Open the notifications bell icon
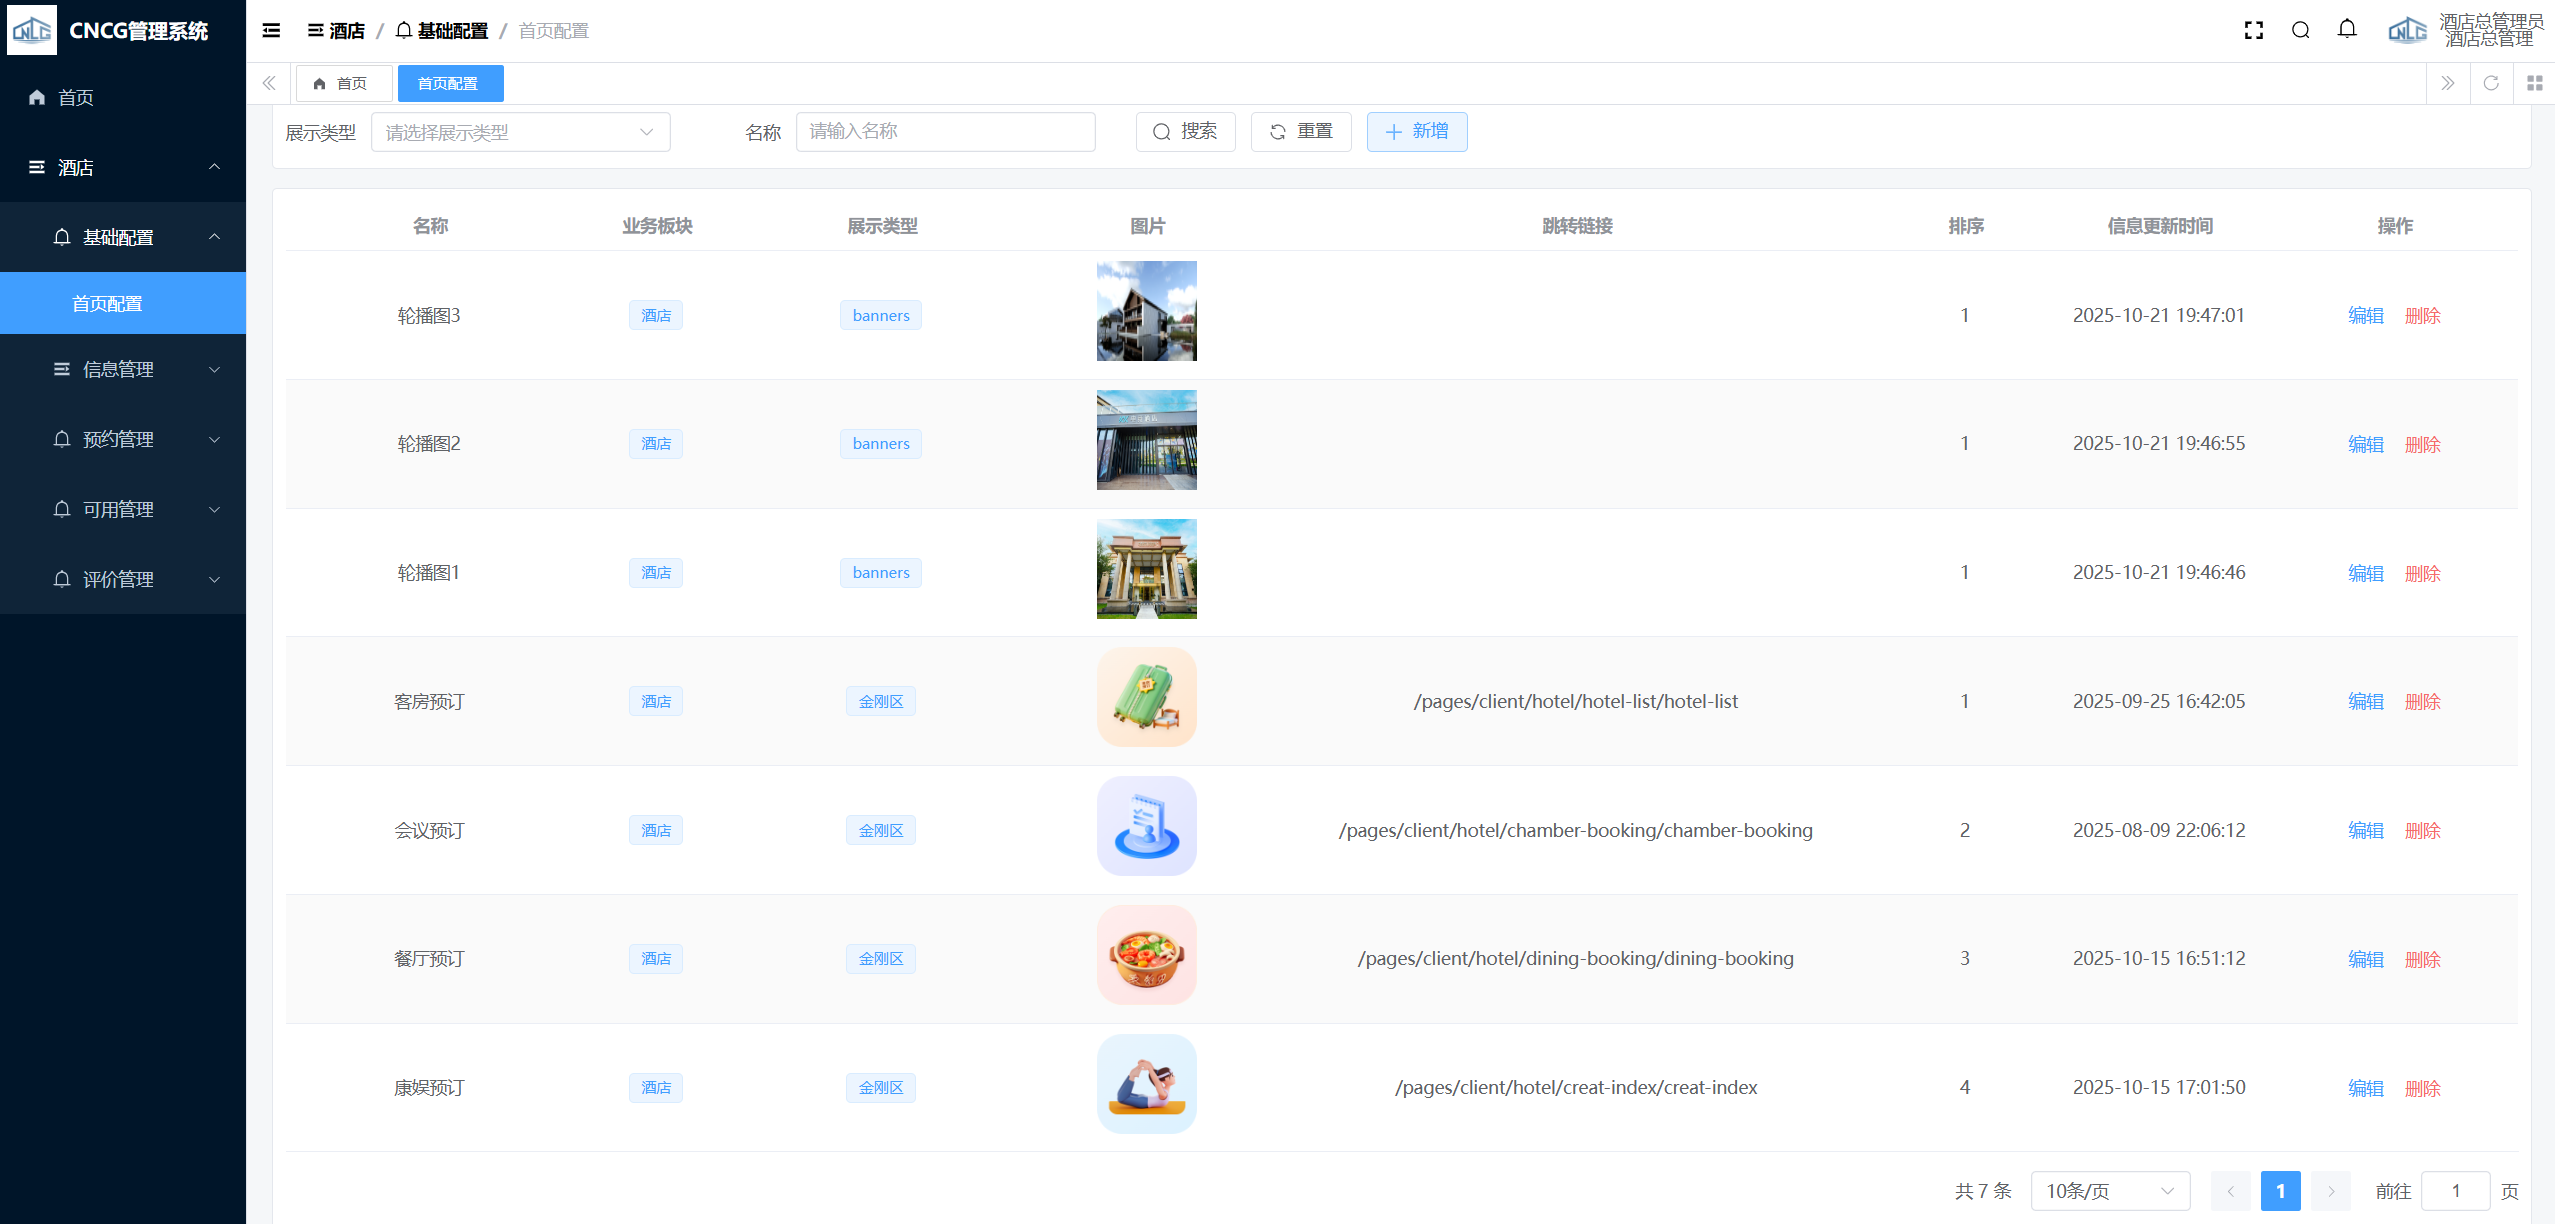 [2347, 30]
